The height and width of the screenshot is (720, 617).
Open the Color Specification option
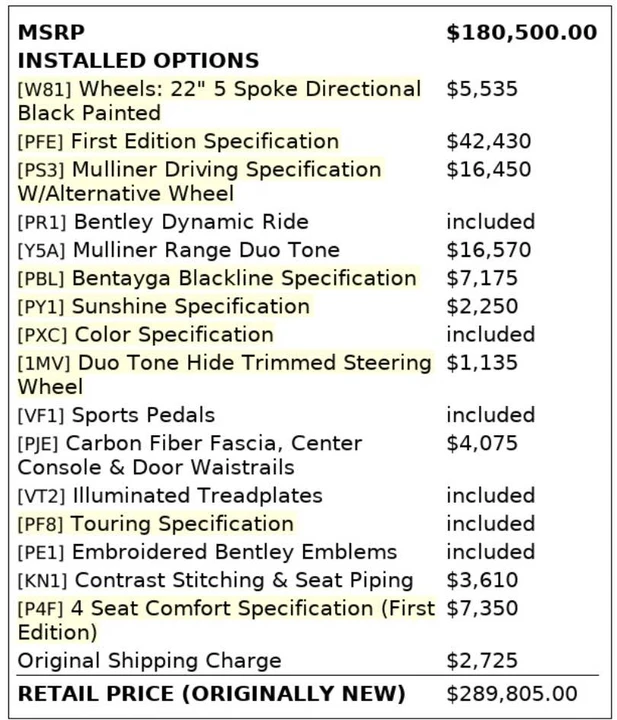point(146,334)
